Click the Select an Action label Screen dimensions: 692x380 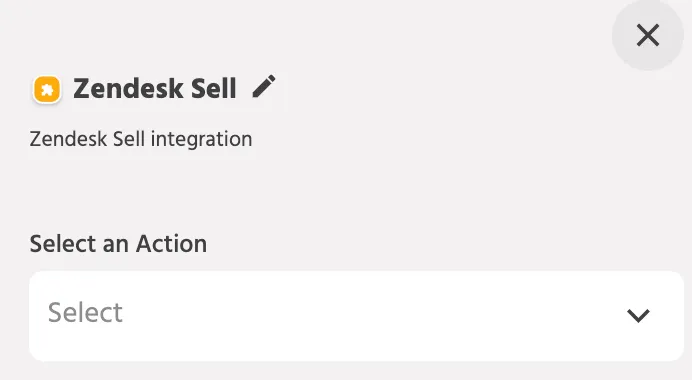click(x=118, y=244)
